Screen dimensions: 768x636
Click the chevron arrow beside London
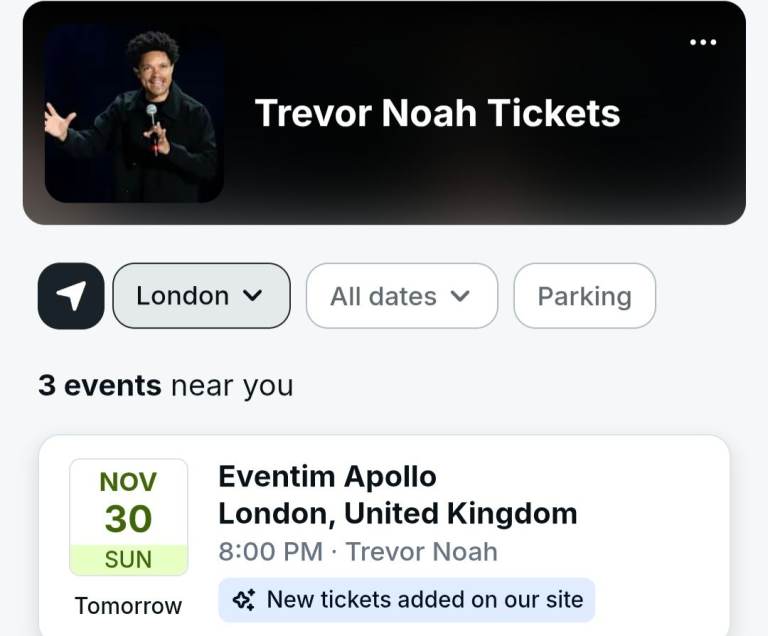(x=253, y=296)
